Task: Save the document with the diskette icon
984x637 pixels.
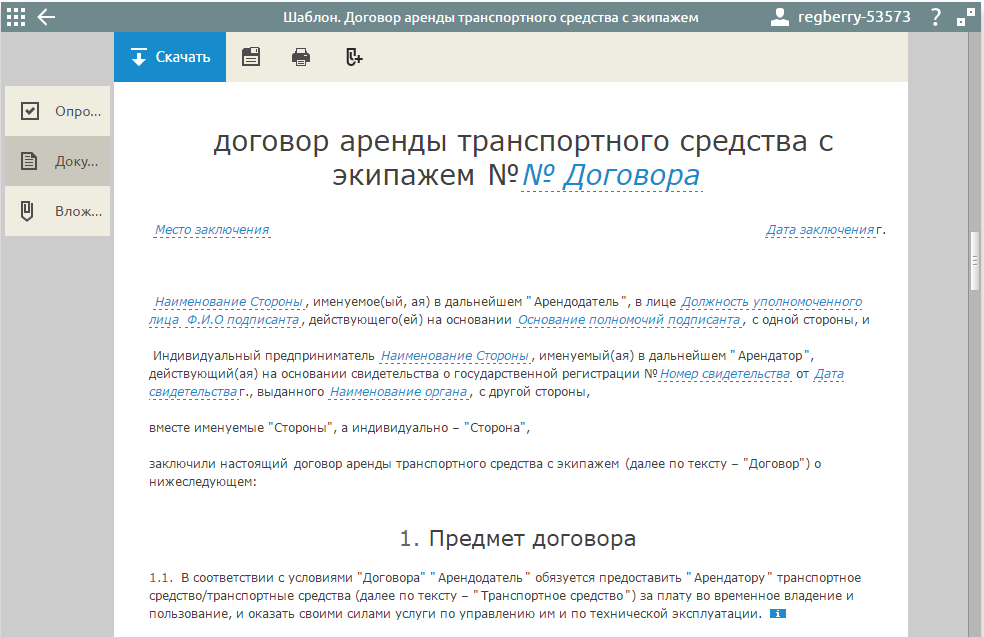Action: (251, 57)
